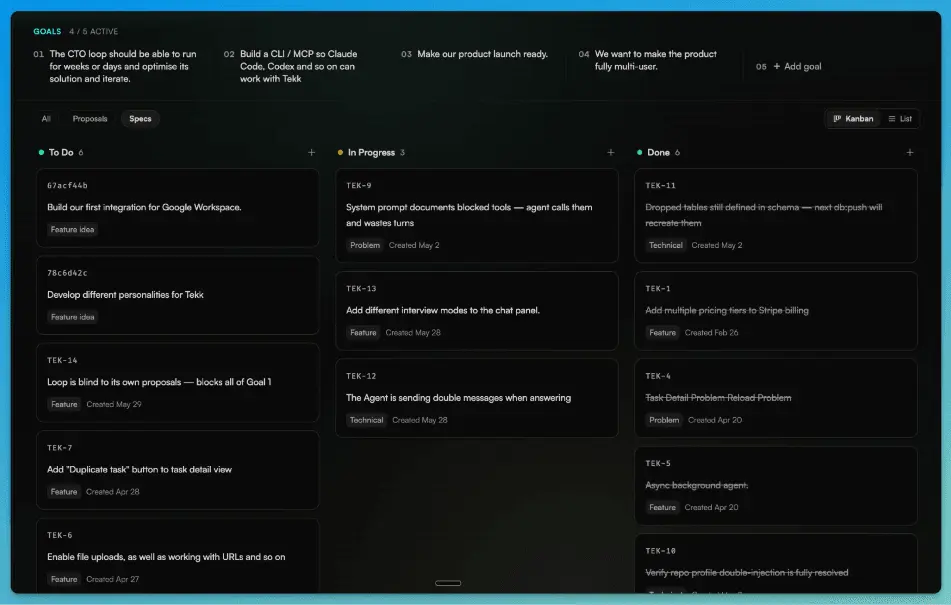Click the Feature tag on TEK-1
951x605 pixels.
click(x=662, y=333)
